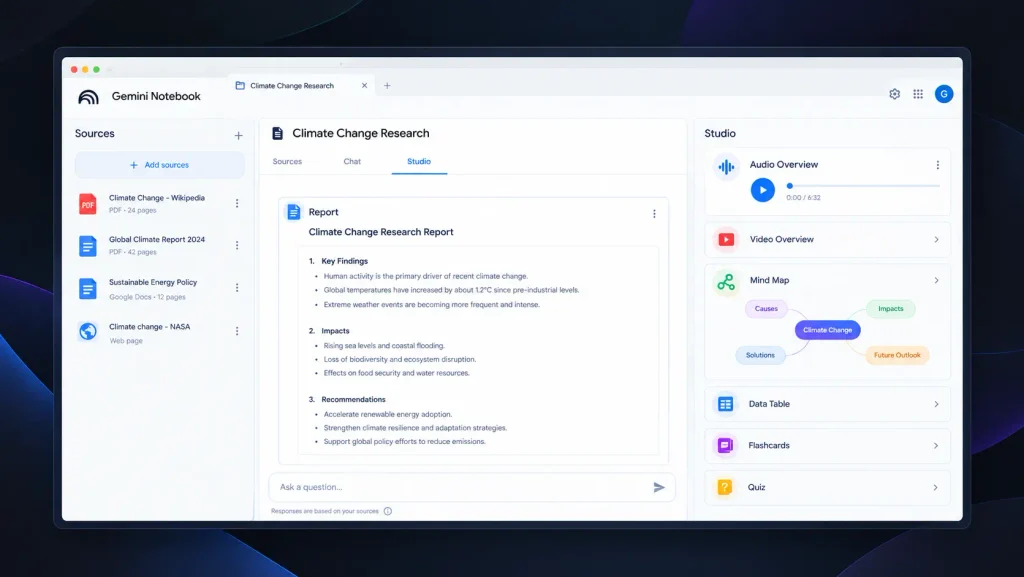Click the Climate Change - Wikipedia PDF icon

tap(88, 204)
